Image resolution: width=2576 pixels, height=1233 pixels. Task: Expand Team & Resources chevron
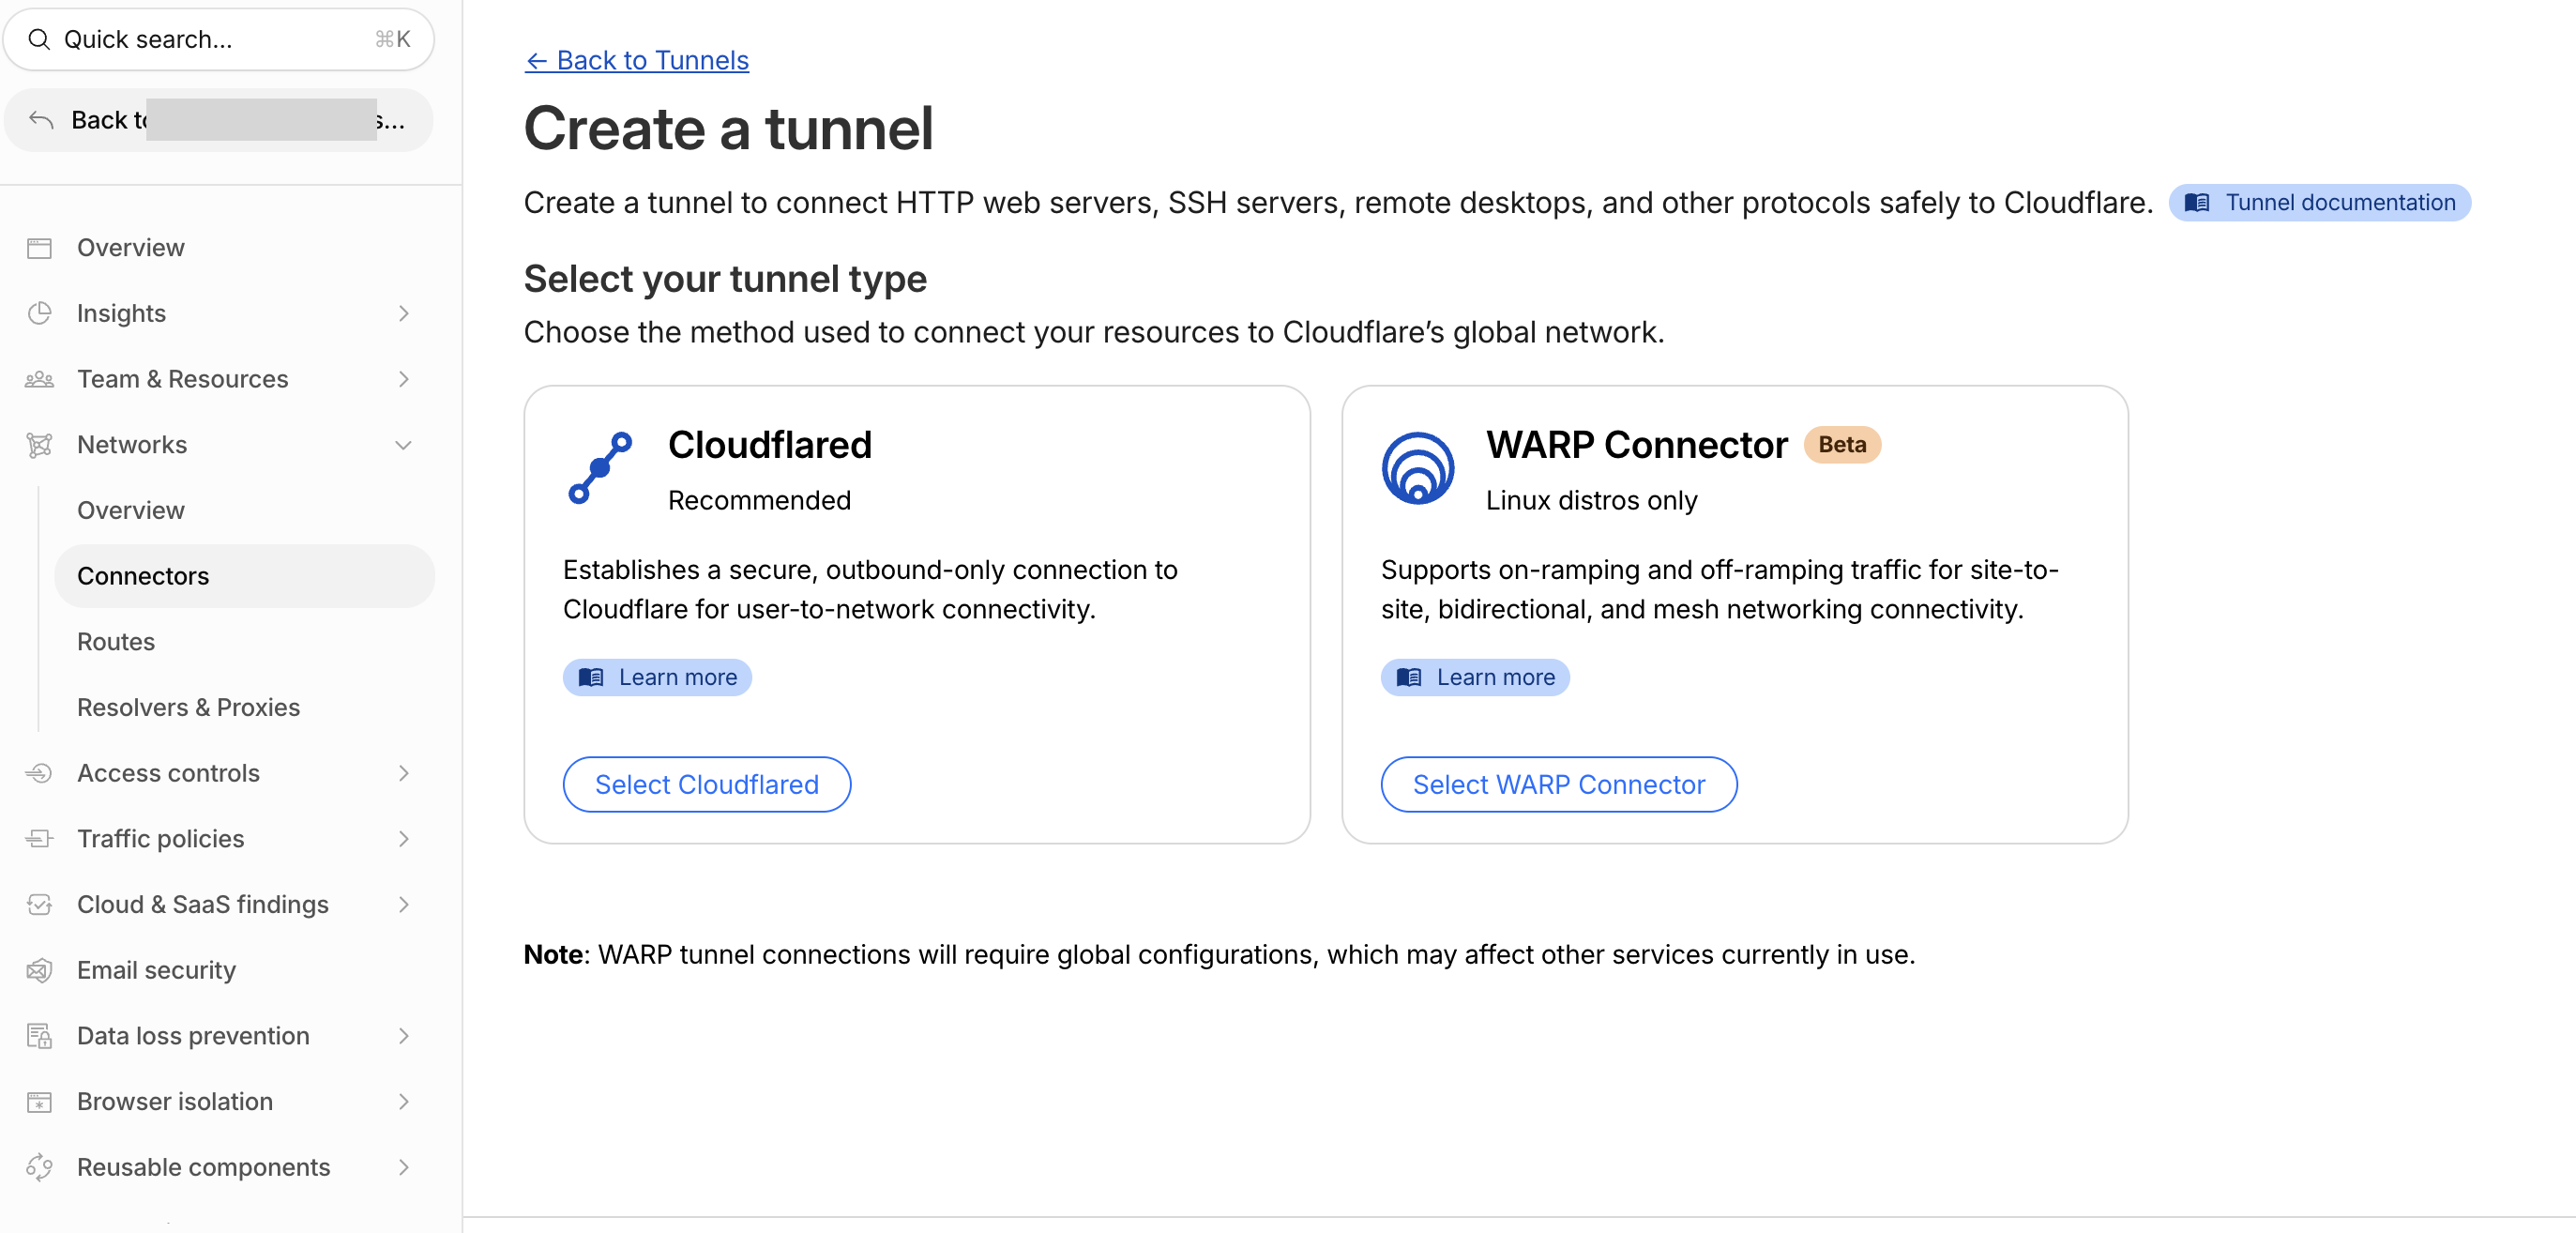(404, 379)
